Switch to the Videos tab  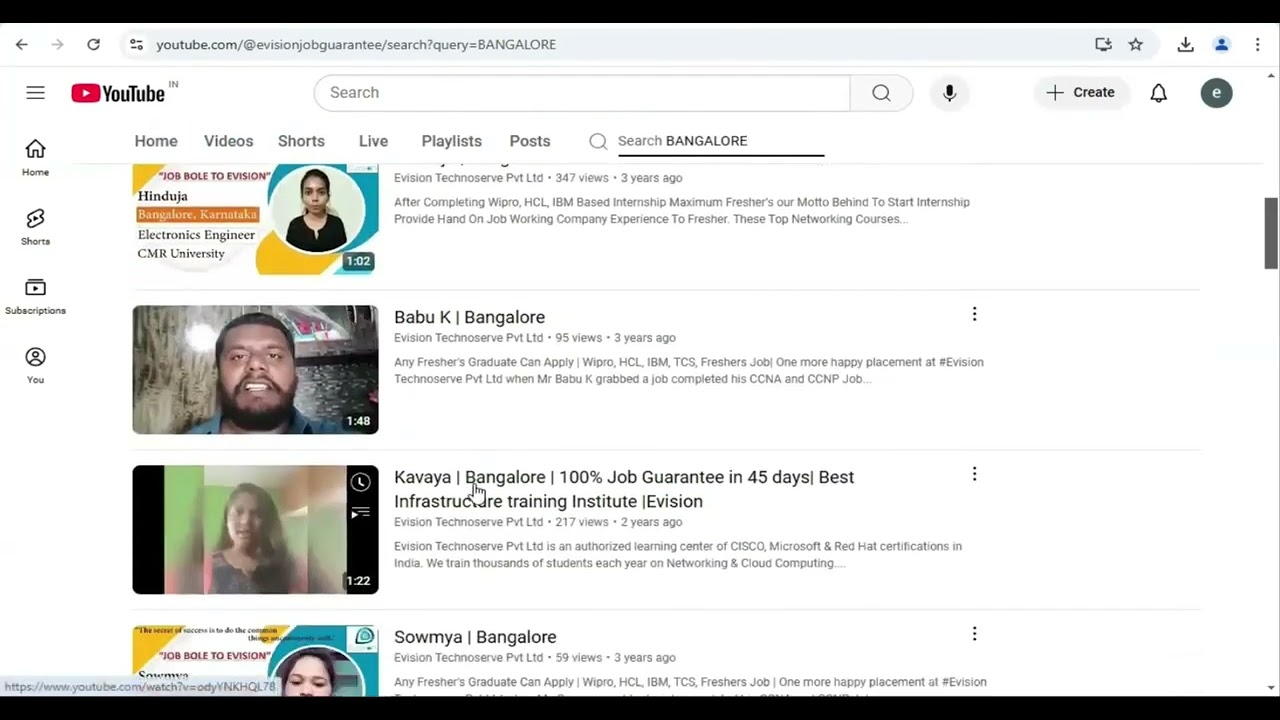tap(229, 141)
